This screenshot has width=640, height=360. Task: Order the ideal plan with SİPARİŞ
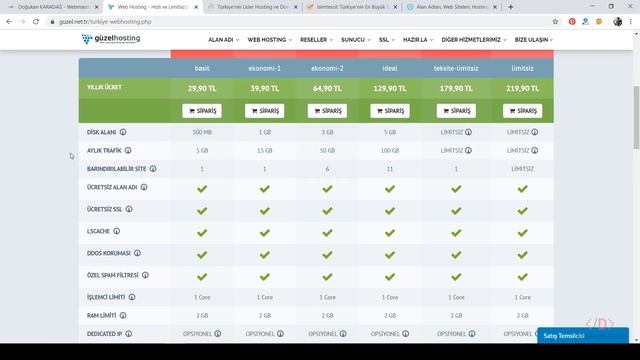[390, 111]
